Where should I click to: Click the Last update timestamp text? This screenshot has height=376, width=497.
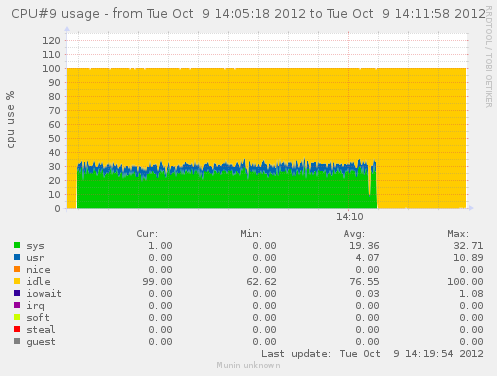372,354
